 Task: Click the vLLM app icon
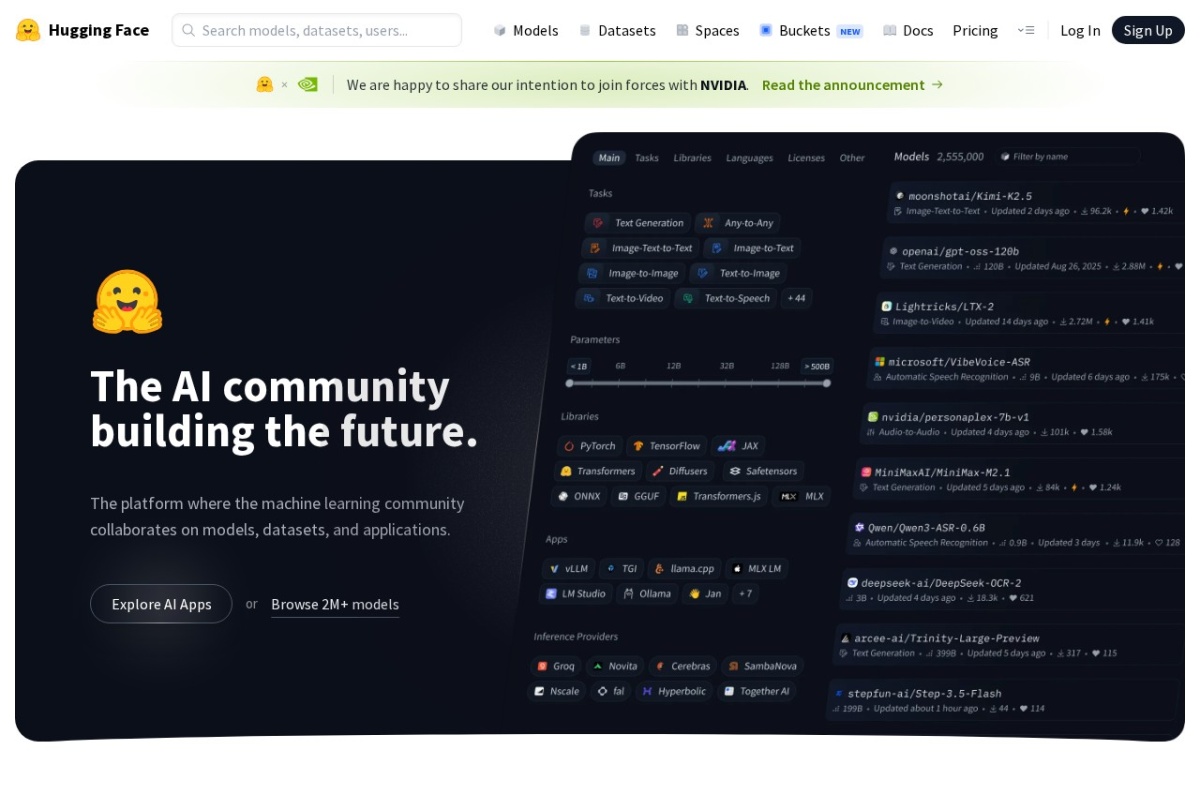(x=554, y=568)
